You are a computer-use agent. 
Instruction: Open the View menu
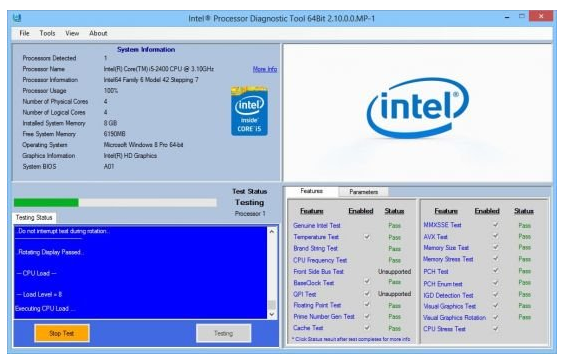point(72,33)
